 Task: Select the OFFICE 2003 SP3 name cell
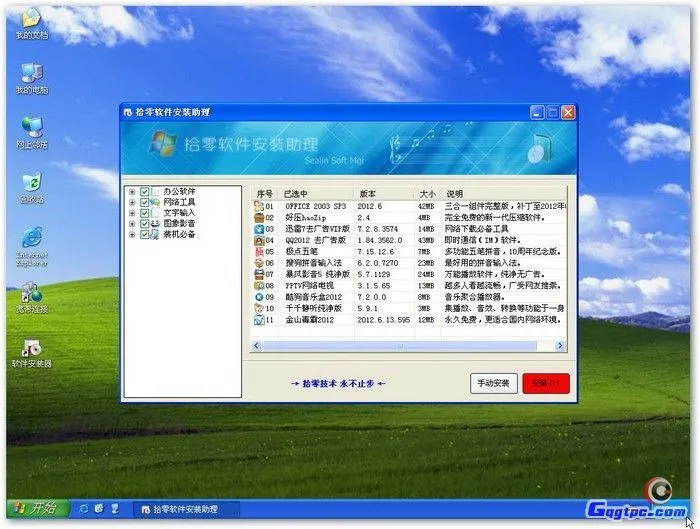[316, 207]
